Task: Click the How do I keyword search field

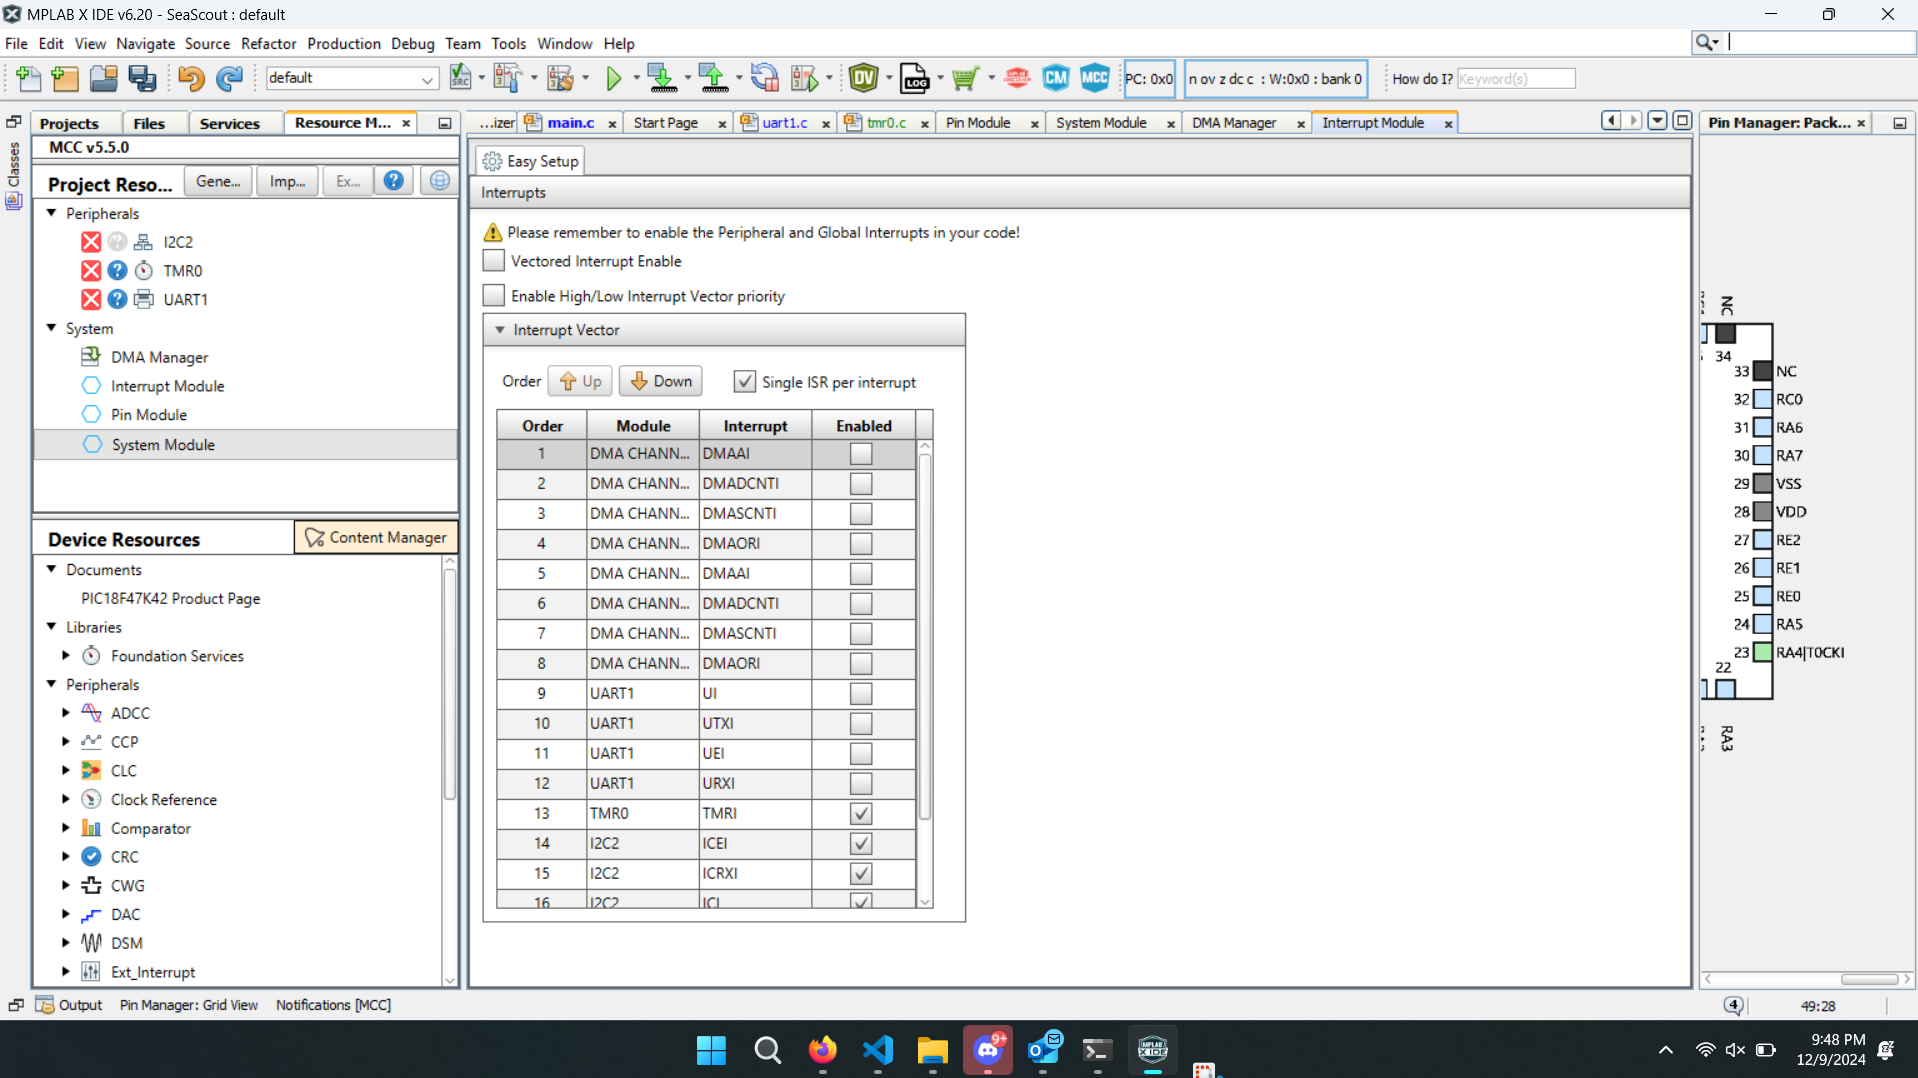Action: [1515, 79]
